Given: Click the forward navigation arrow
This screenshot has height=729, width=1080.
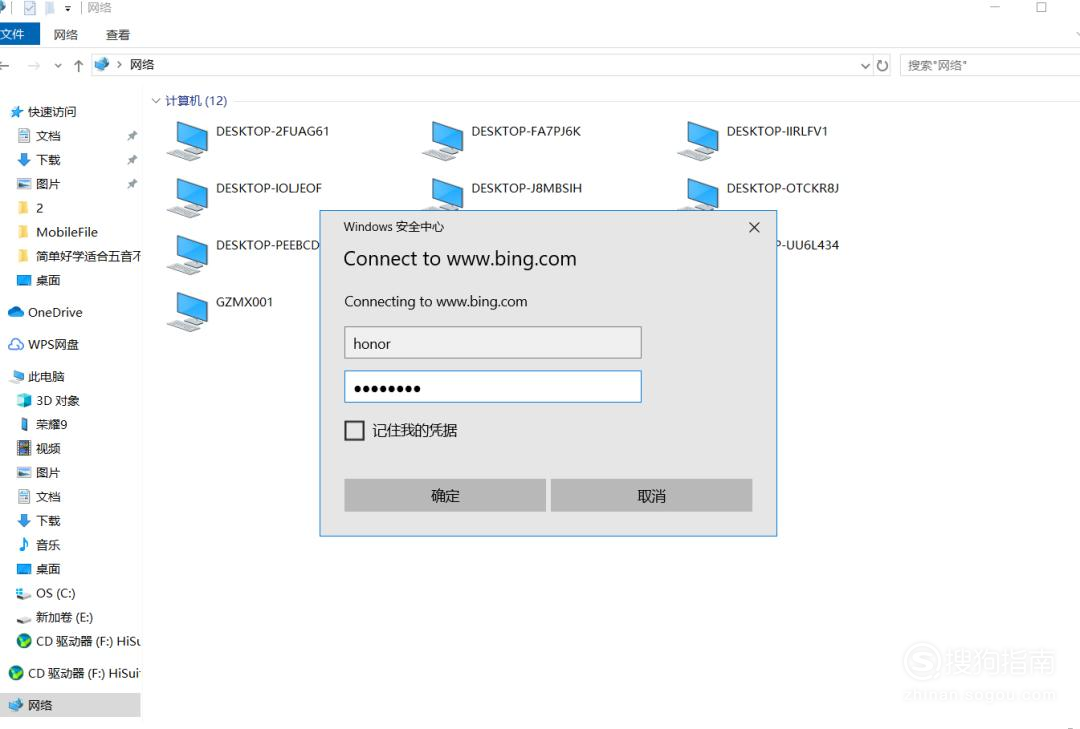Looking at the screenshot, I should [33, 65].
